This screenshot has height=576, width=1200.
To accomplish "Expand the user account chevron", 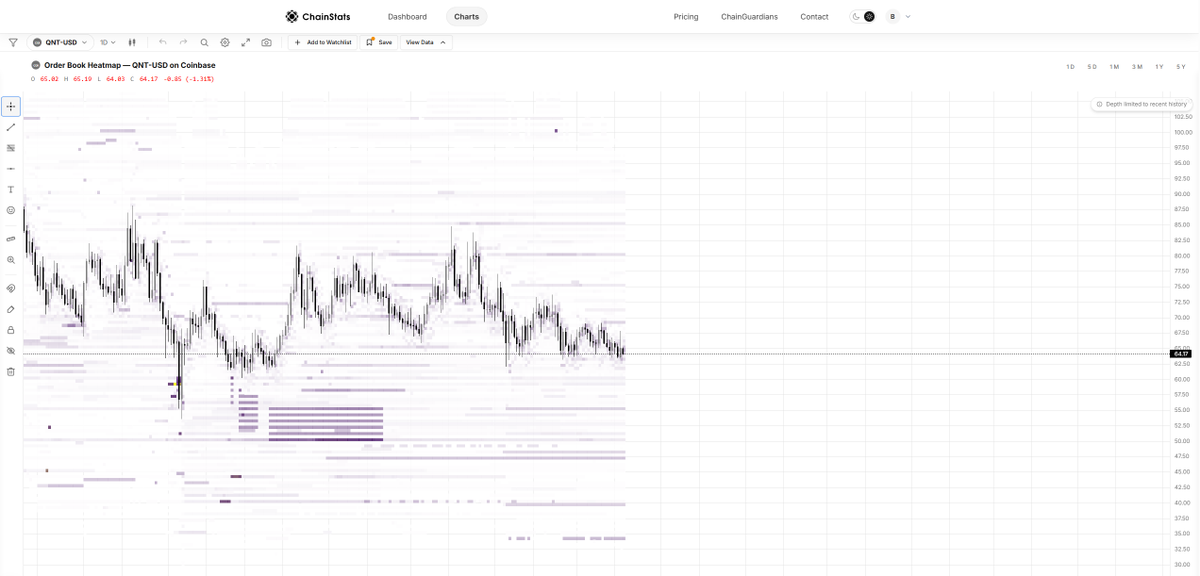I will [x=908, y=17].
